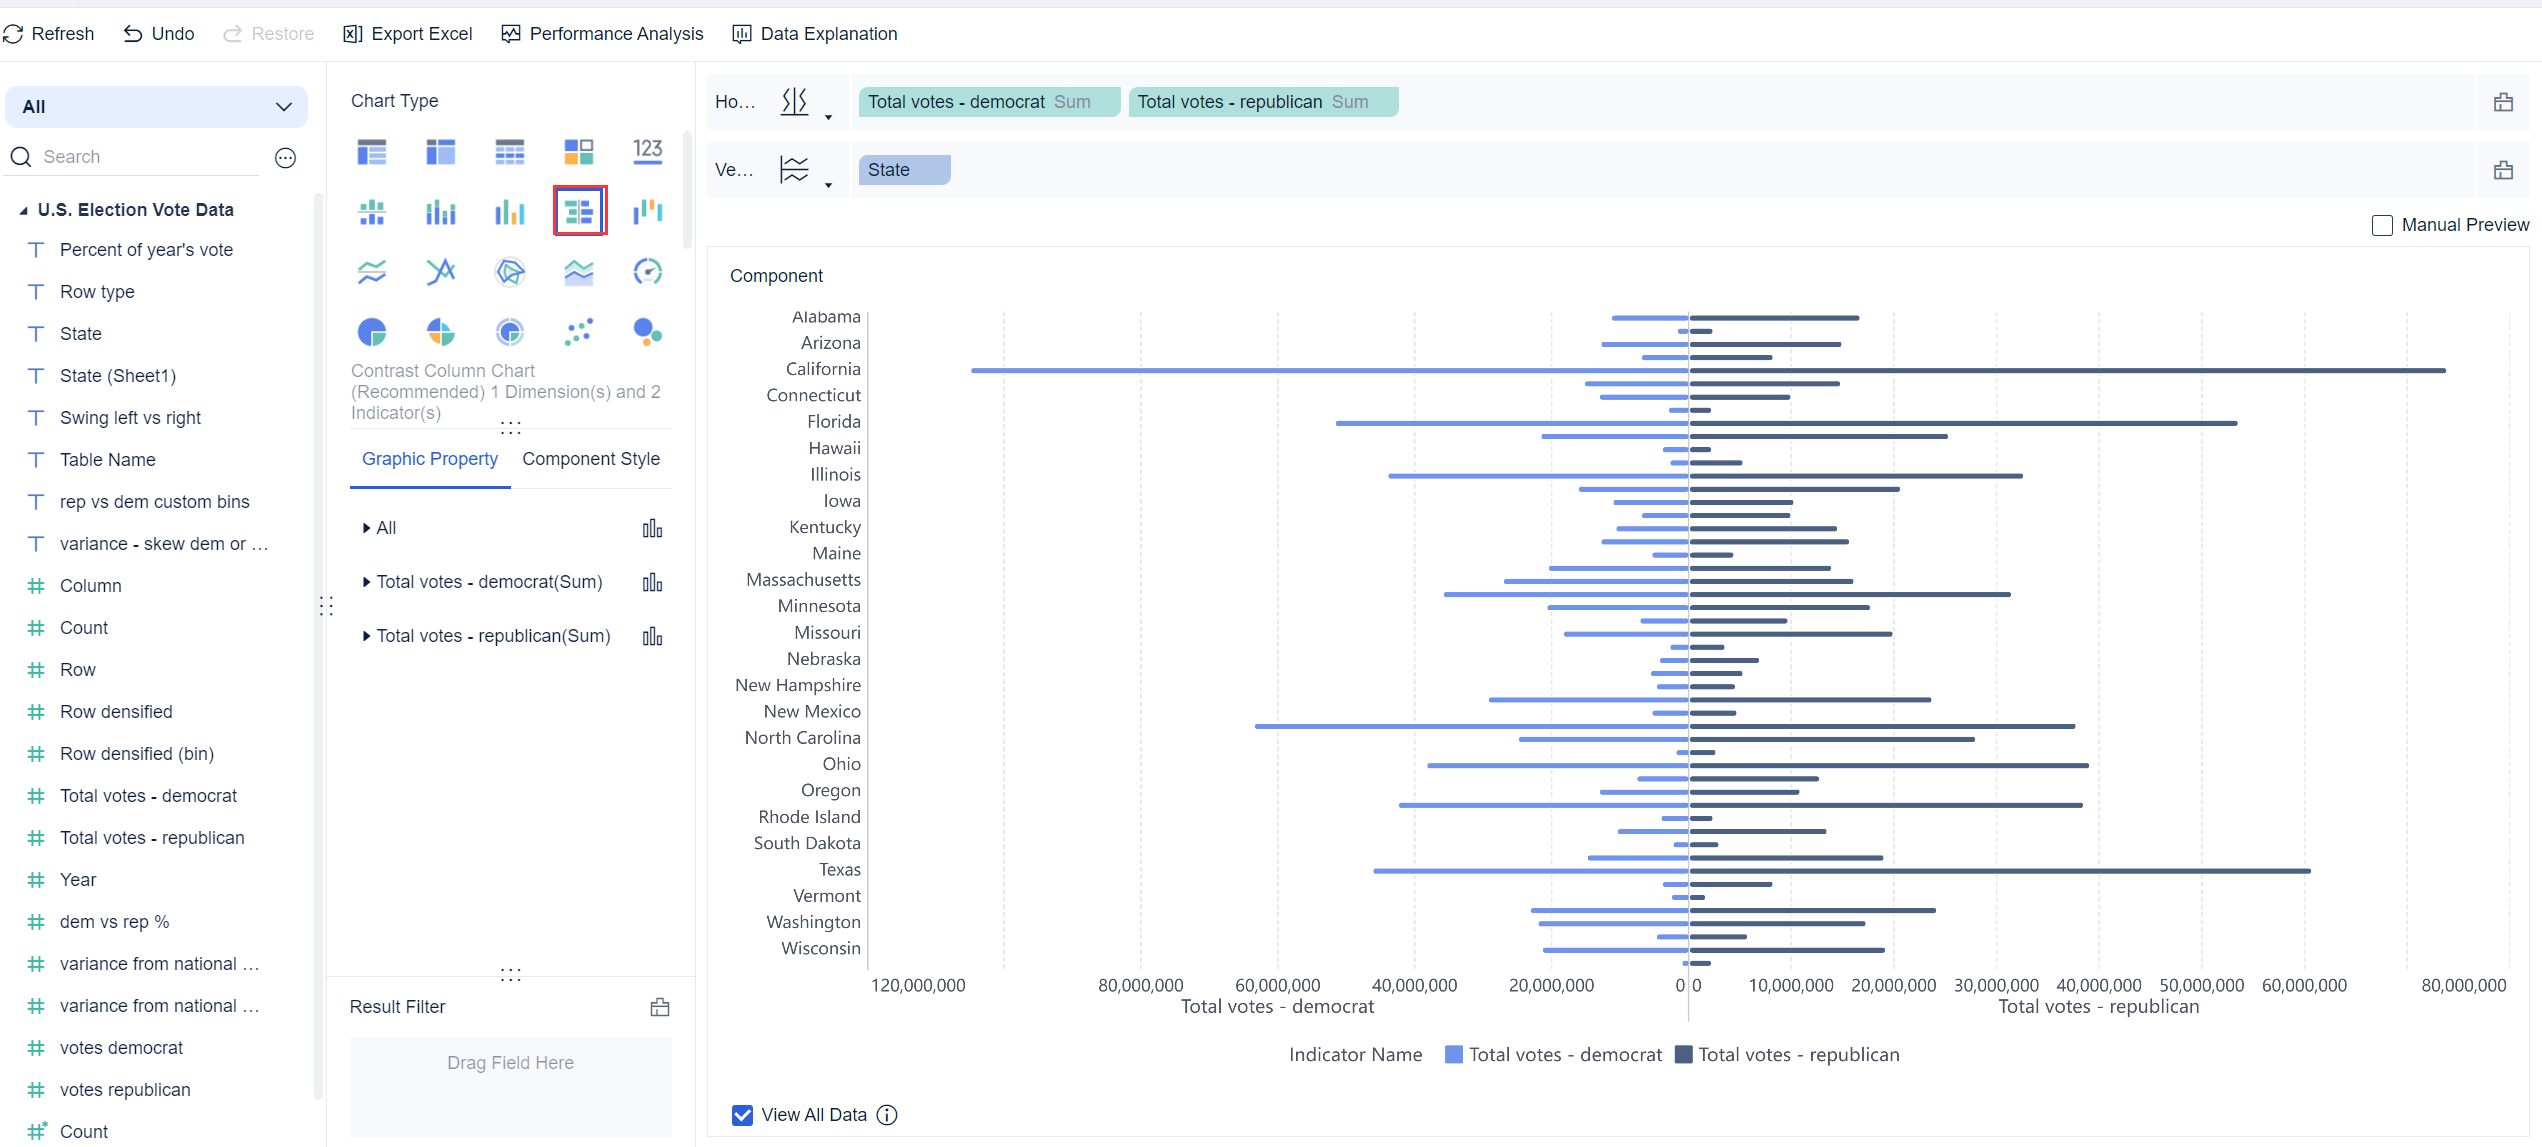Clear fields on the horizontal axis row

point(2503,102)
